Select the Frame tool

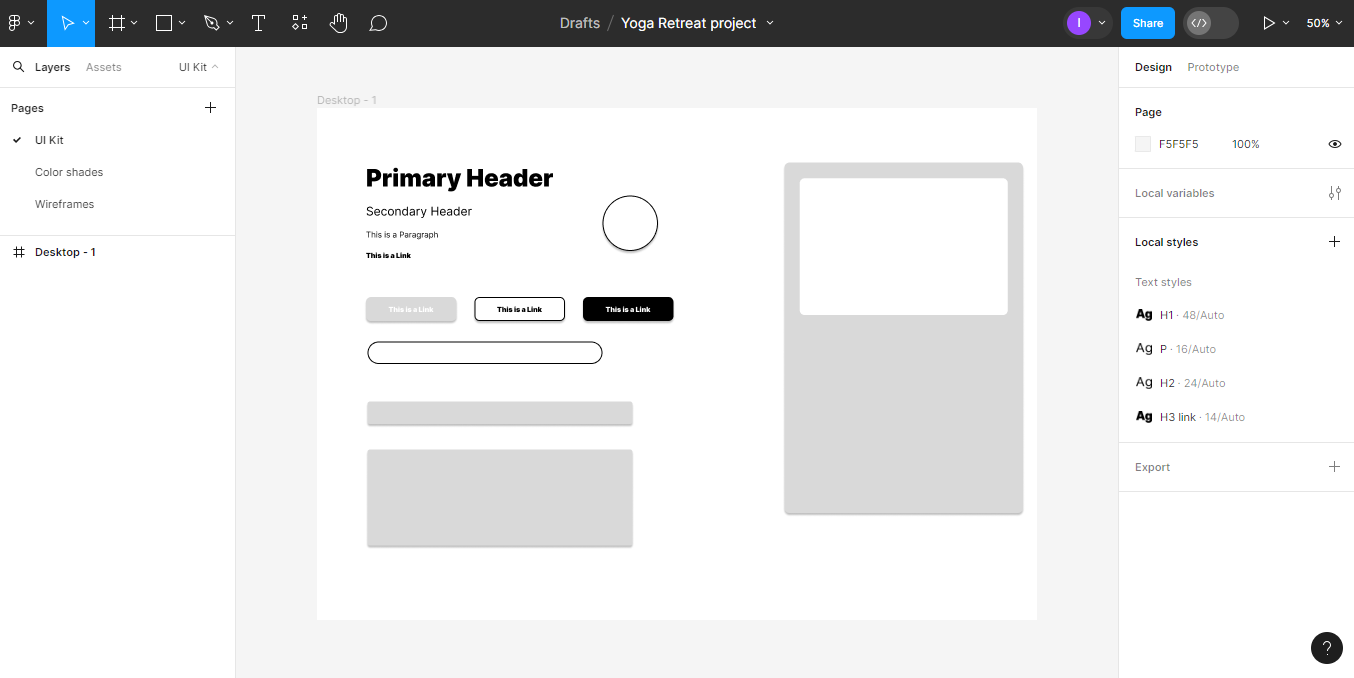117,23
